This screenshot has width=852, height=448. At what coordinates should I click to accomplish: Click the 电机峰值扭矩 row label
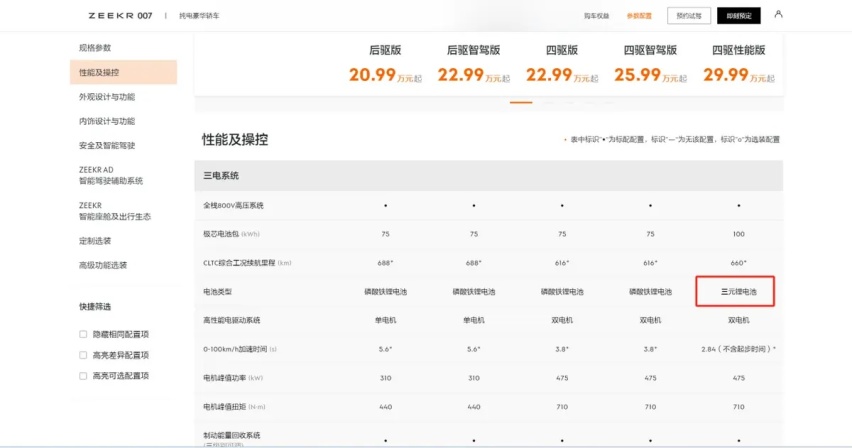234,407
